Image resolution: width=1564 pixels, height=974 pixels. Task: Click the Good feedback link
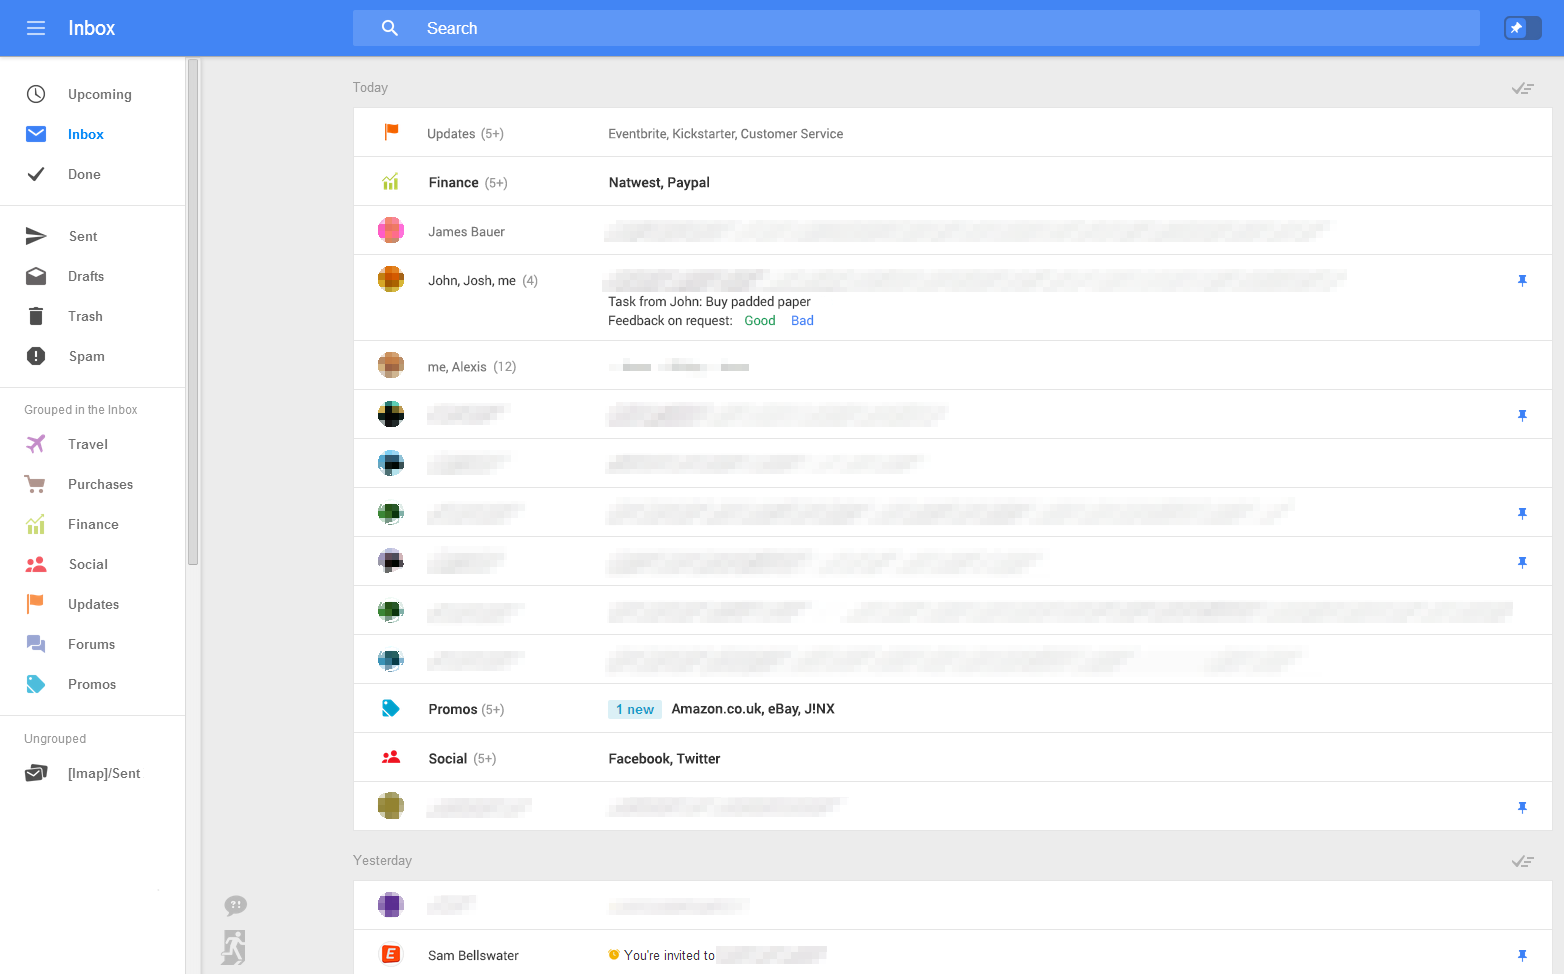(760, 321)
